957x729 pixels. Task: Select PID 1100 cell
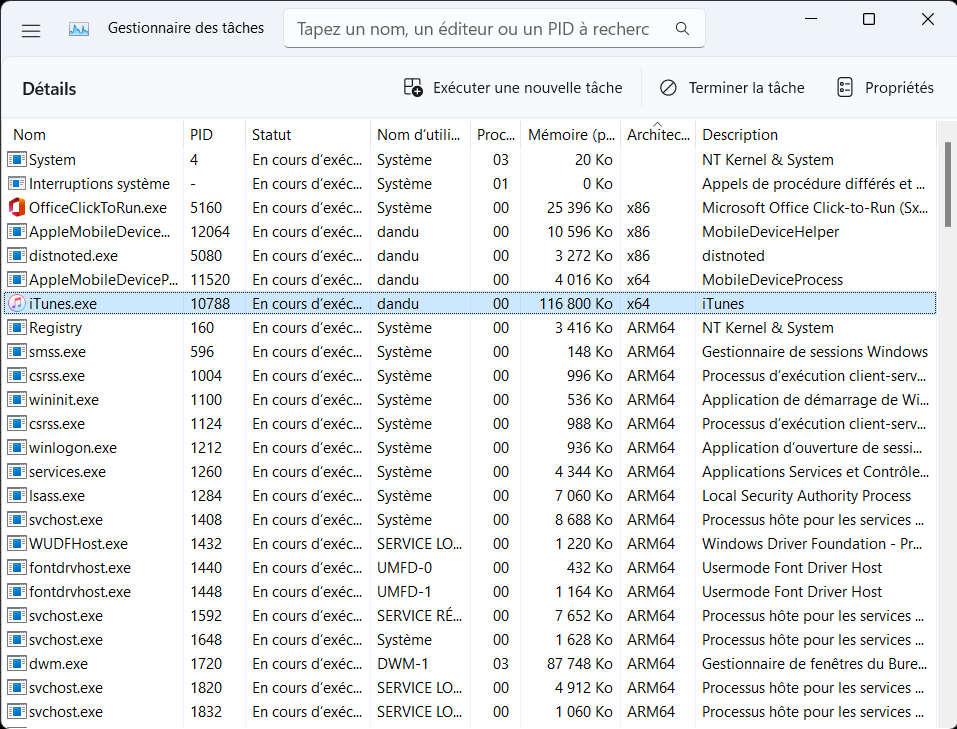coord(206,400)
